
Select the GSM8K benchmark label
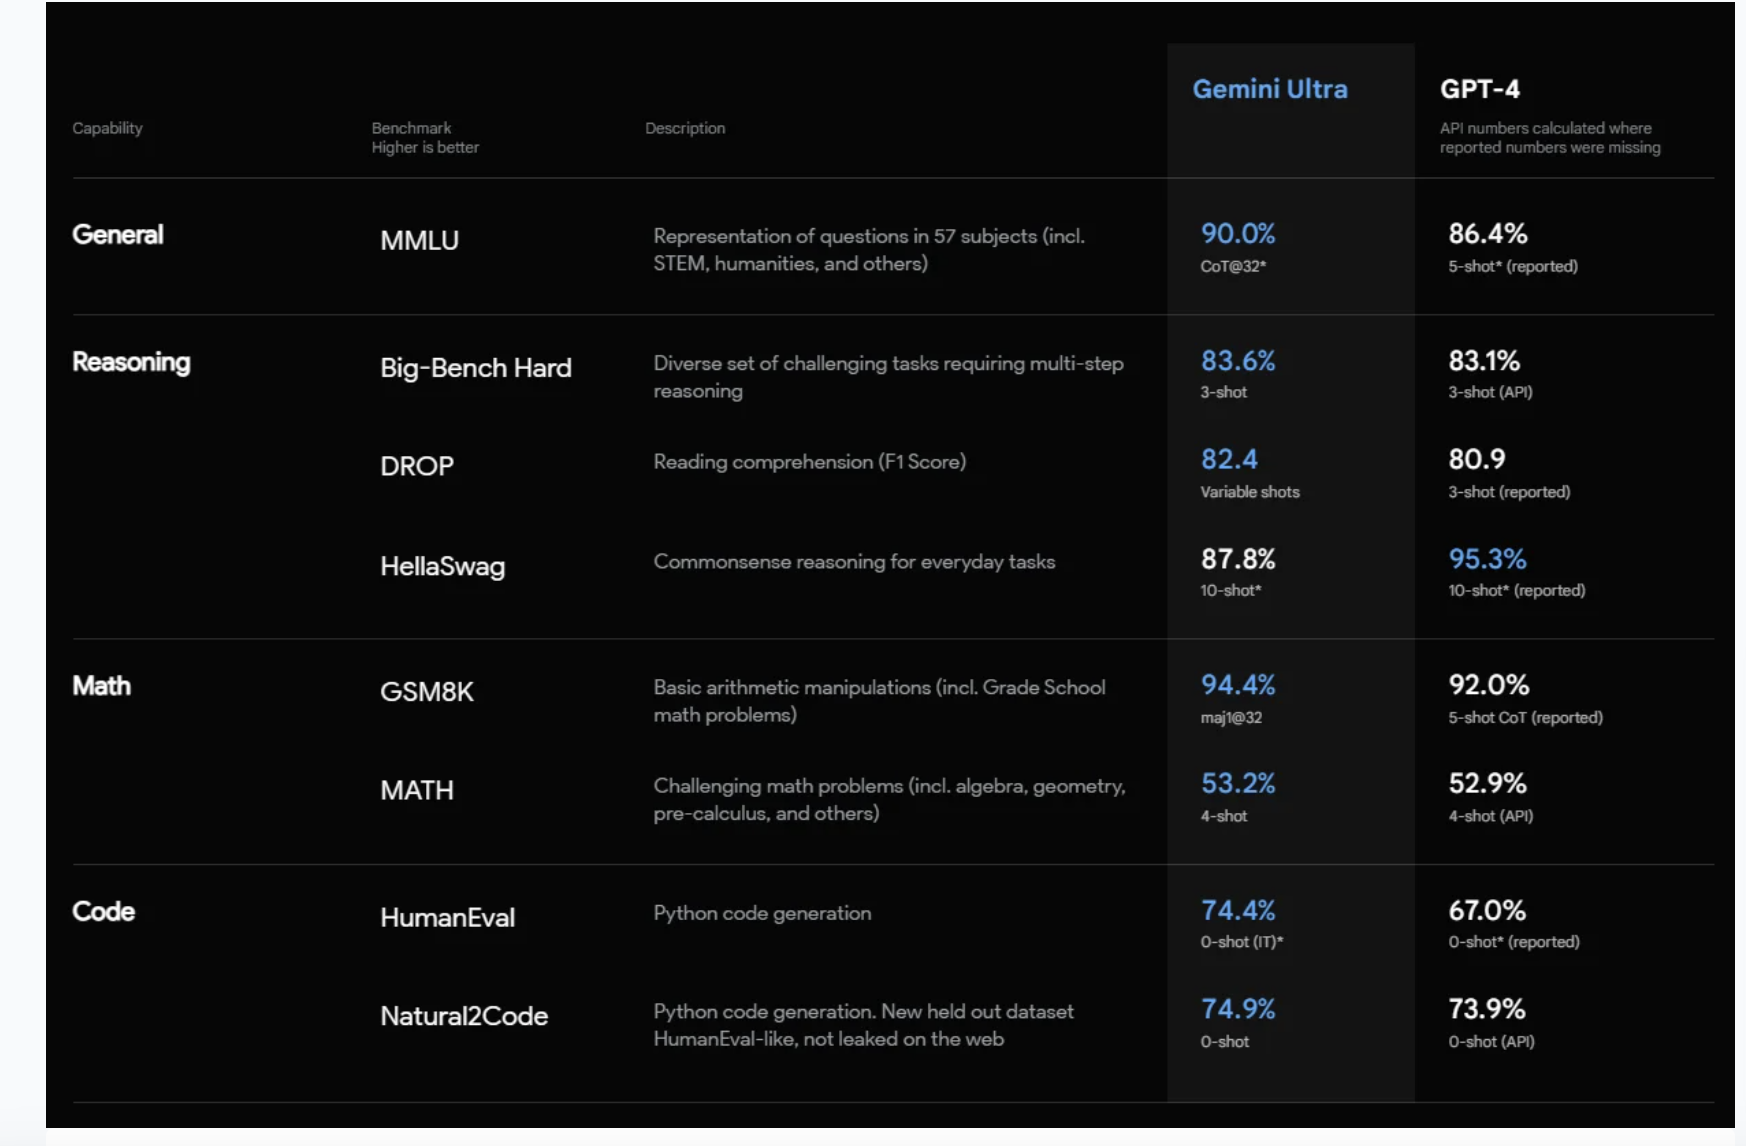tap(426, 692)
